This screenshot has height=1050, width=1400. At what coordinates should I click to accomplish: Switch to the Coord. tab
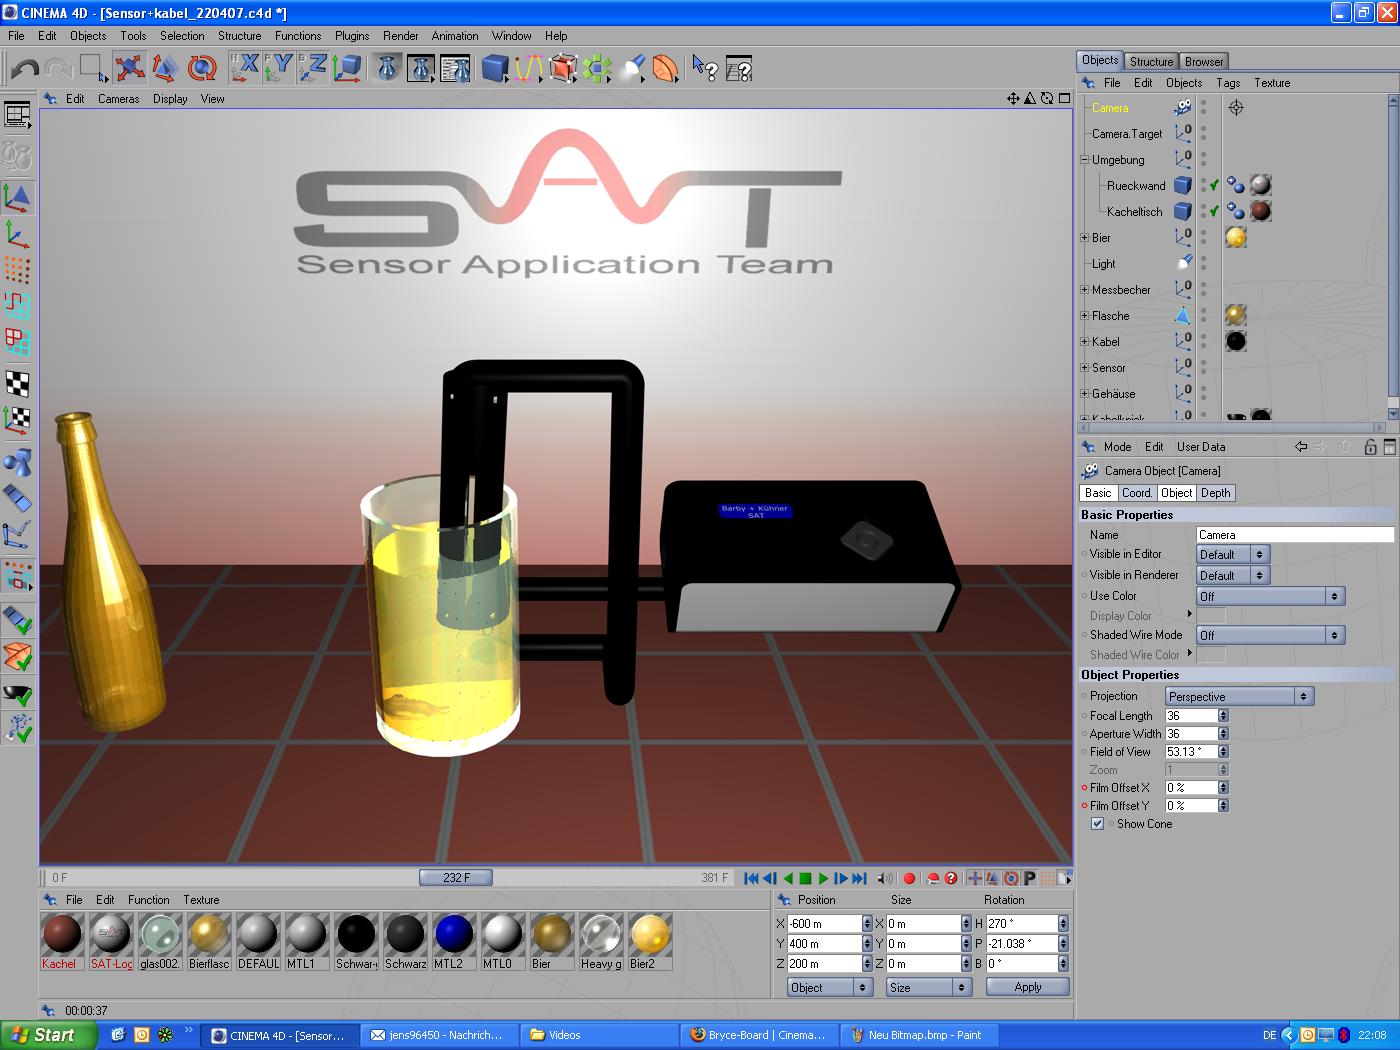[1136, 493]
